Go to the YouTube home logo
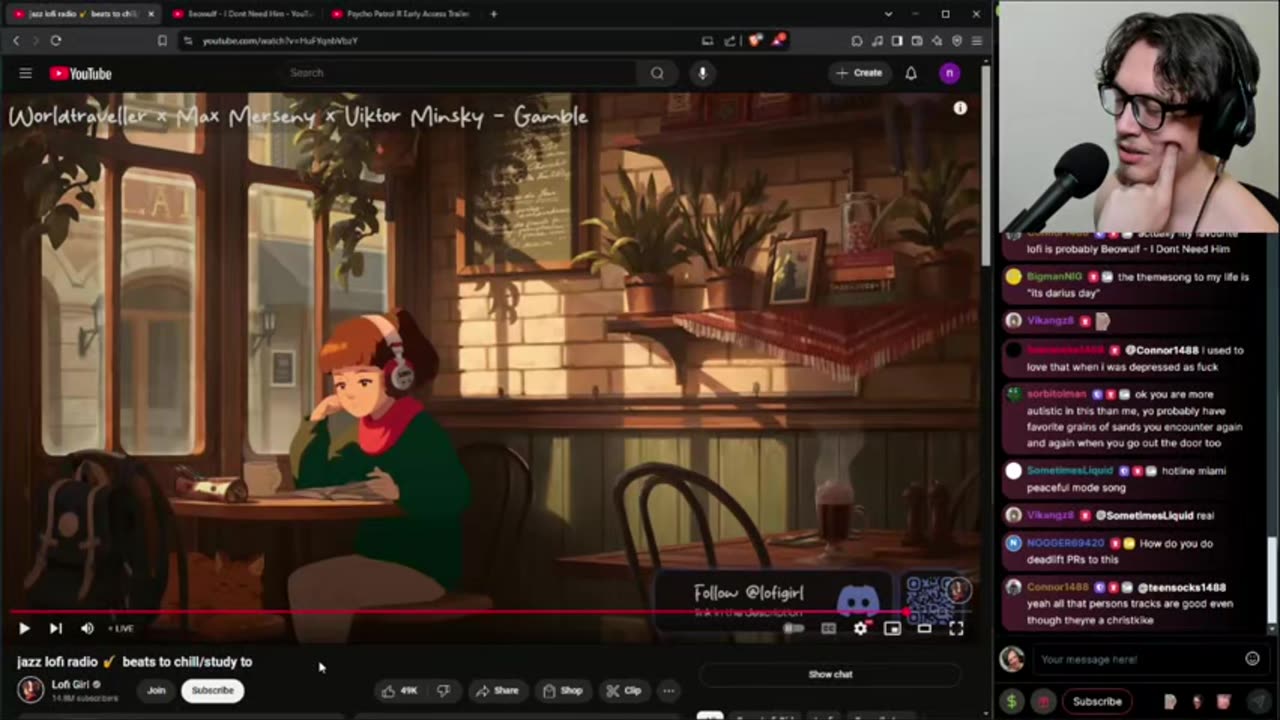 click(x=81, y=73)
